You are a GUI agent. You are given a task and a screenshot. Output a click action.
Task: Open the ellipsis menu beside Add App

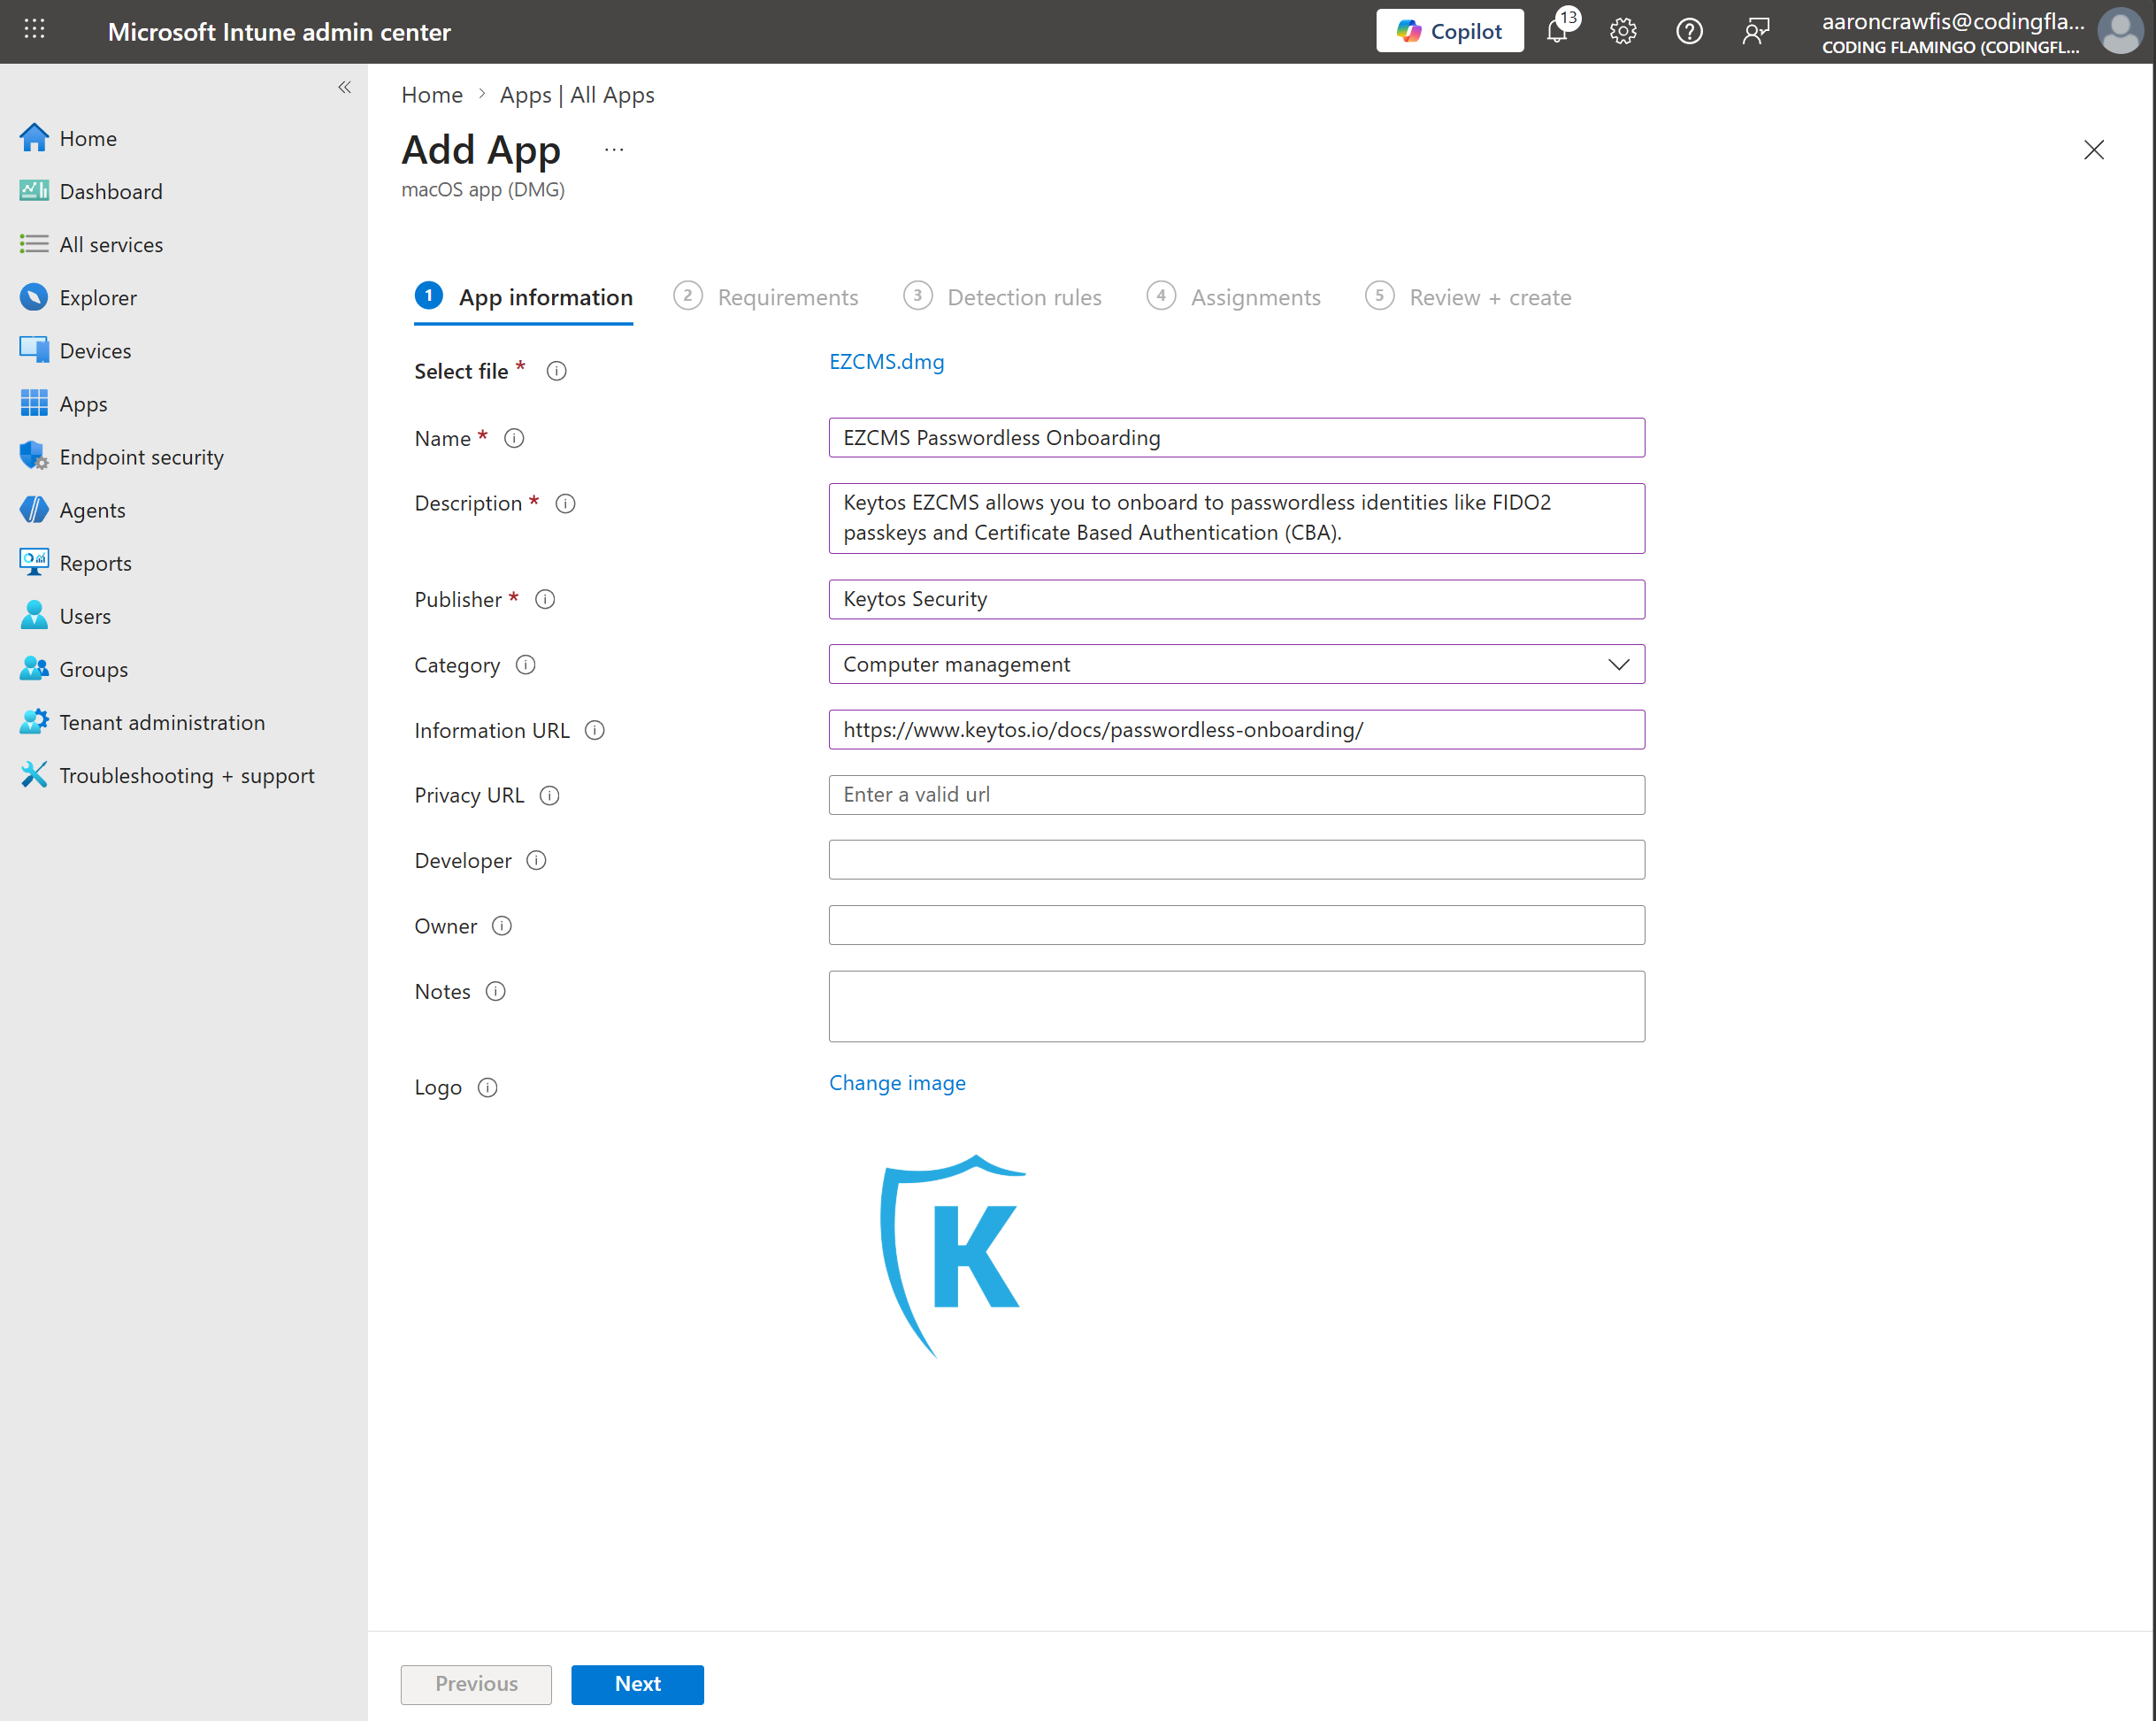pyautogui.click(x=613, y=150)
